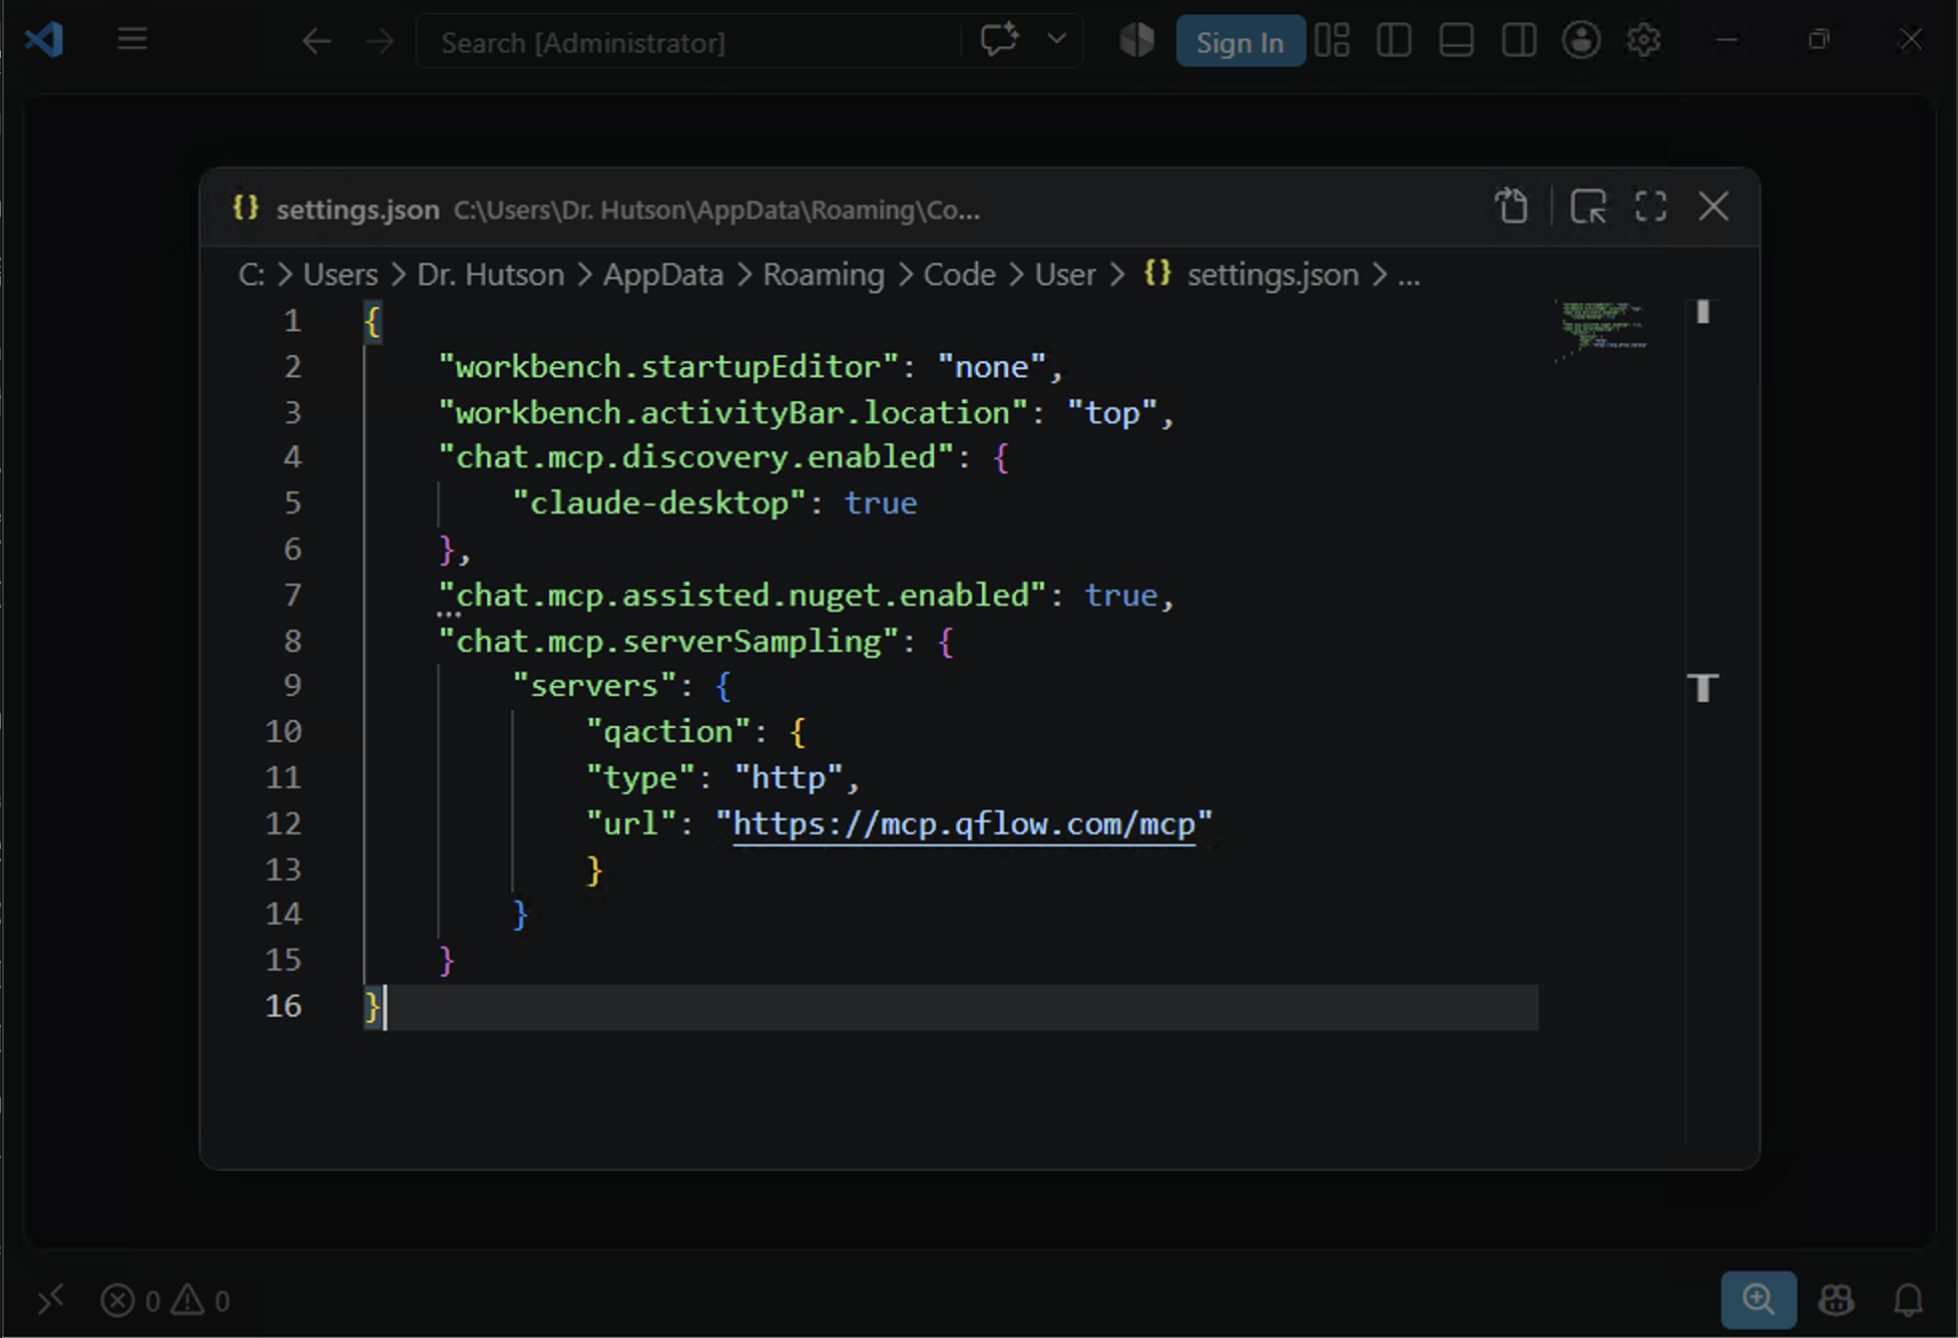Toggle the primary side bar

[x=1394, y=40]
